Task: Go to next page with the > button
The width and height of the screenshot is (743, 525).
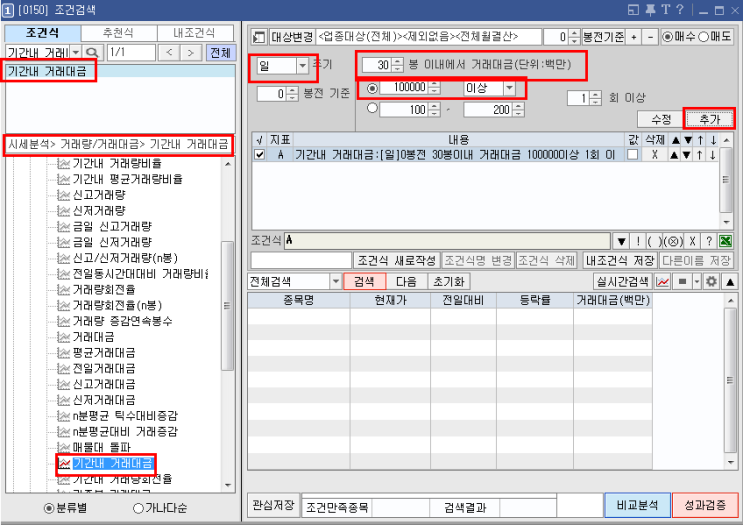Action: tap(190, 53)
